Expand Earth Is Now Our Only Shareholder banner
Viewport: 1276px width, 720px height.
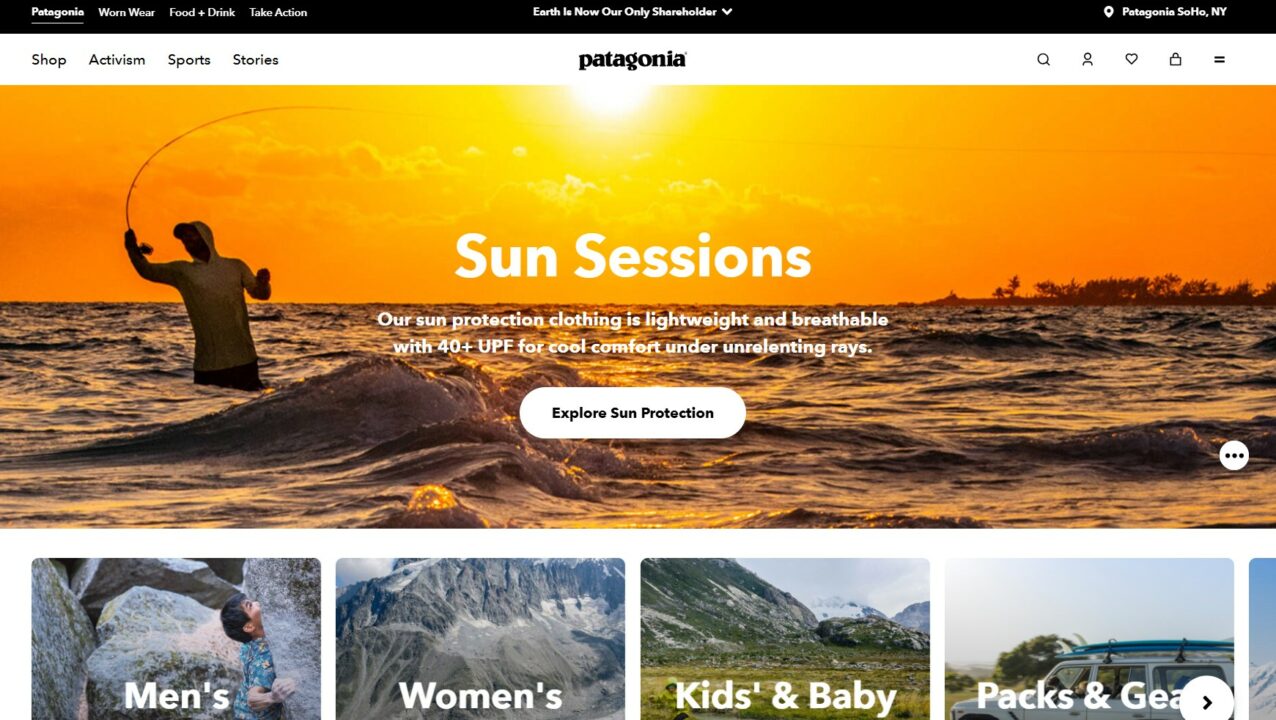[x=633, y=12]
